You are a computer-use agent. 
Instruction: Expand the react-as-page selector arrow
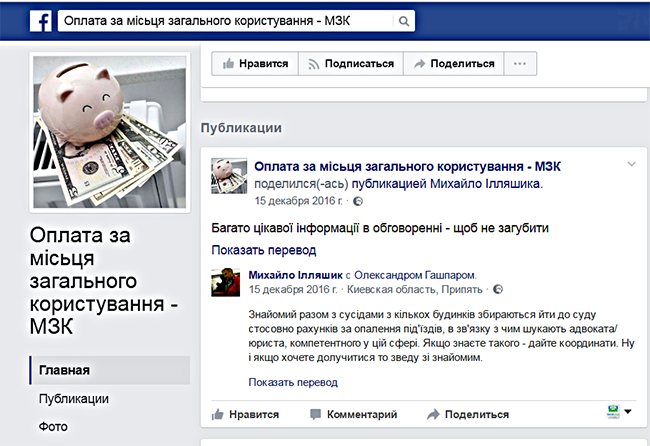coord(628,412)
